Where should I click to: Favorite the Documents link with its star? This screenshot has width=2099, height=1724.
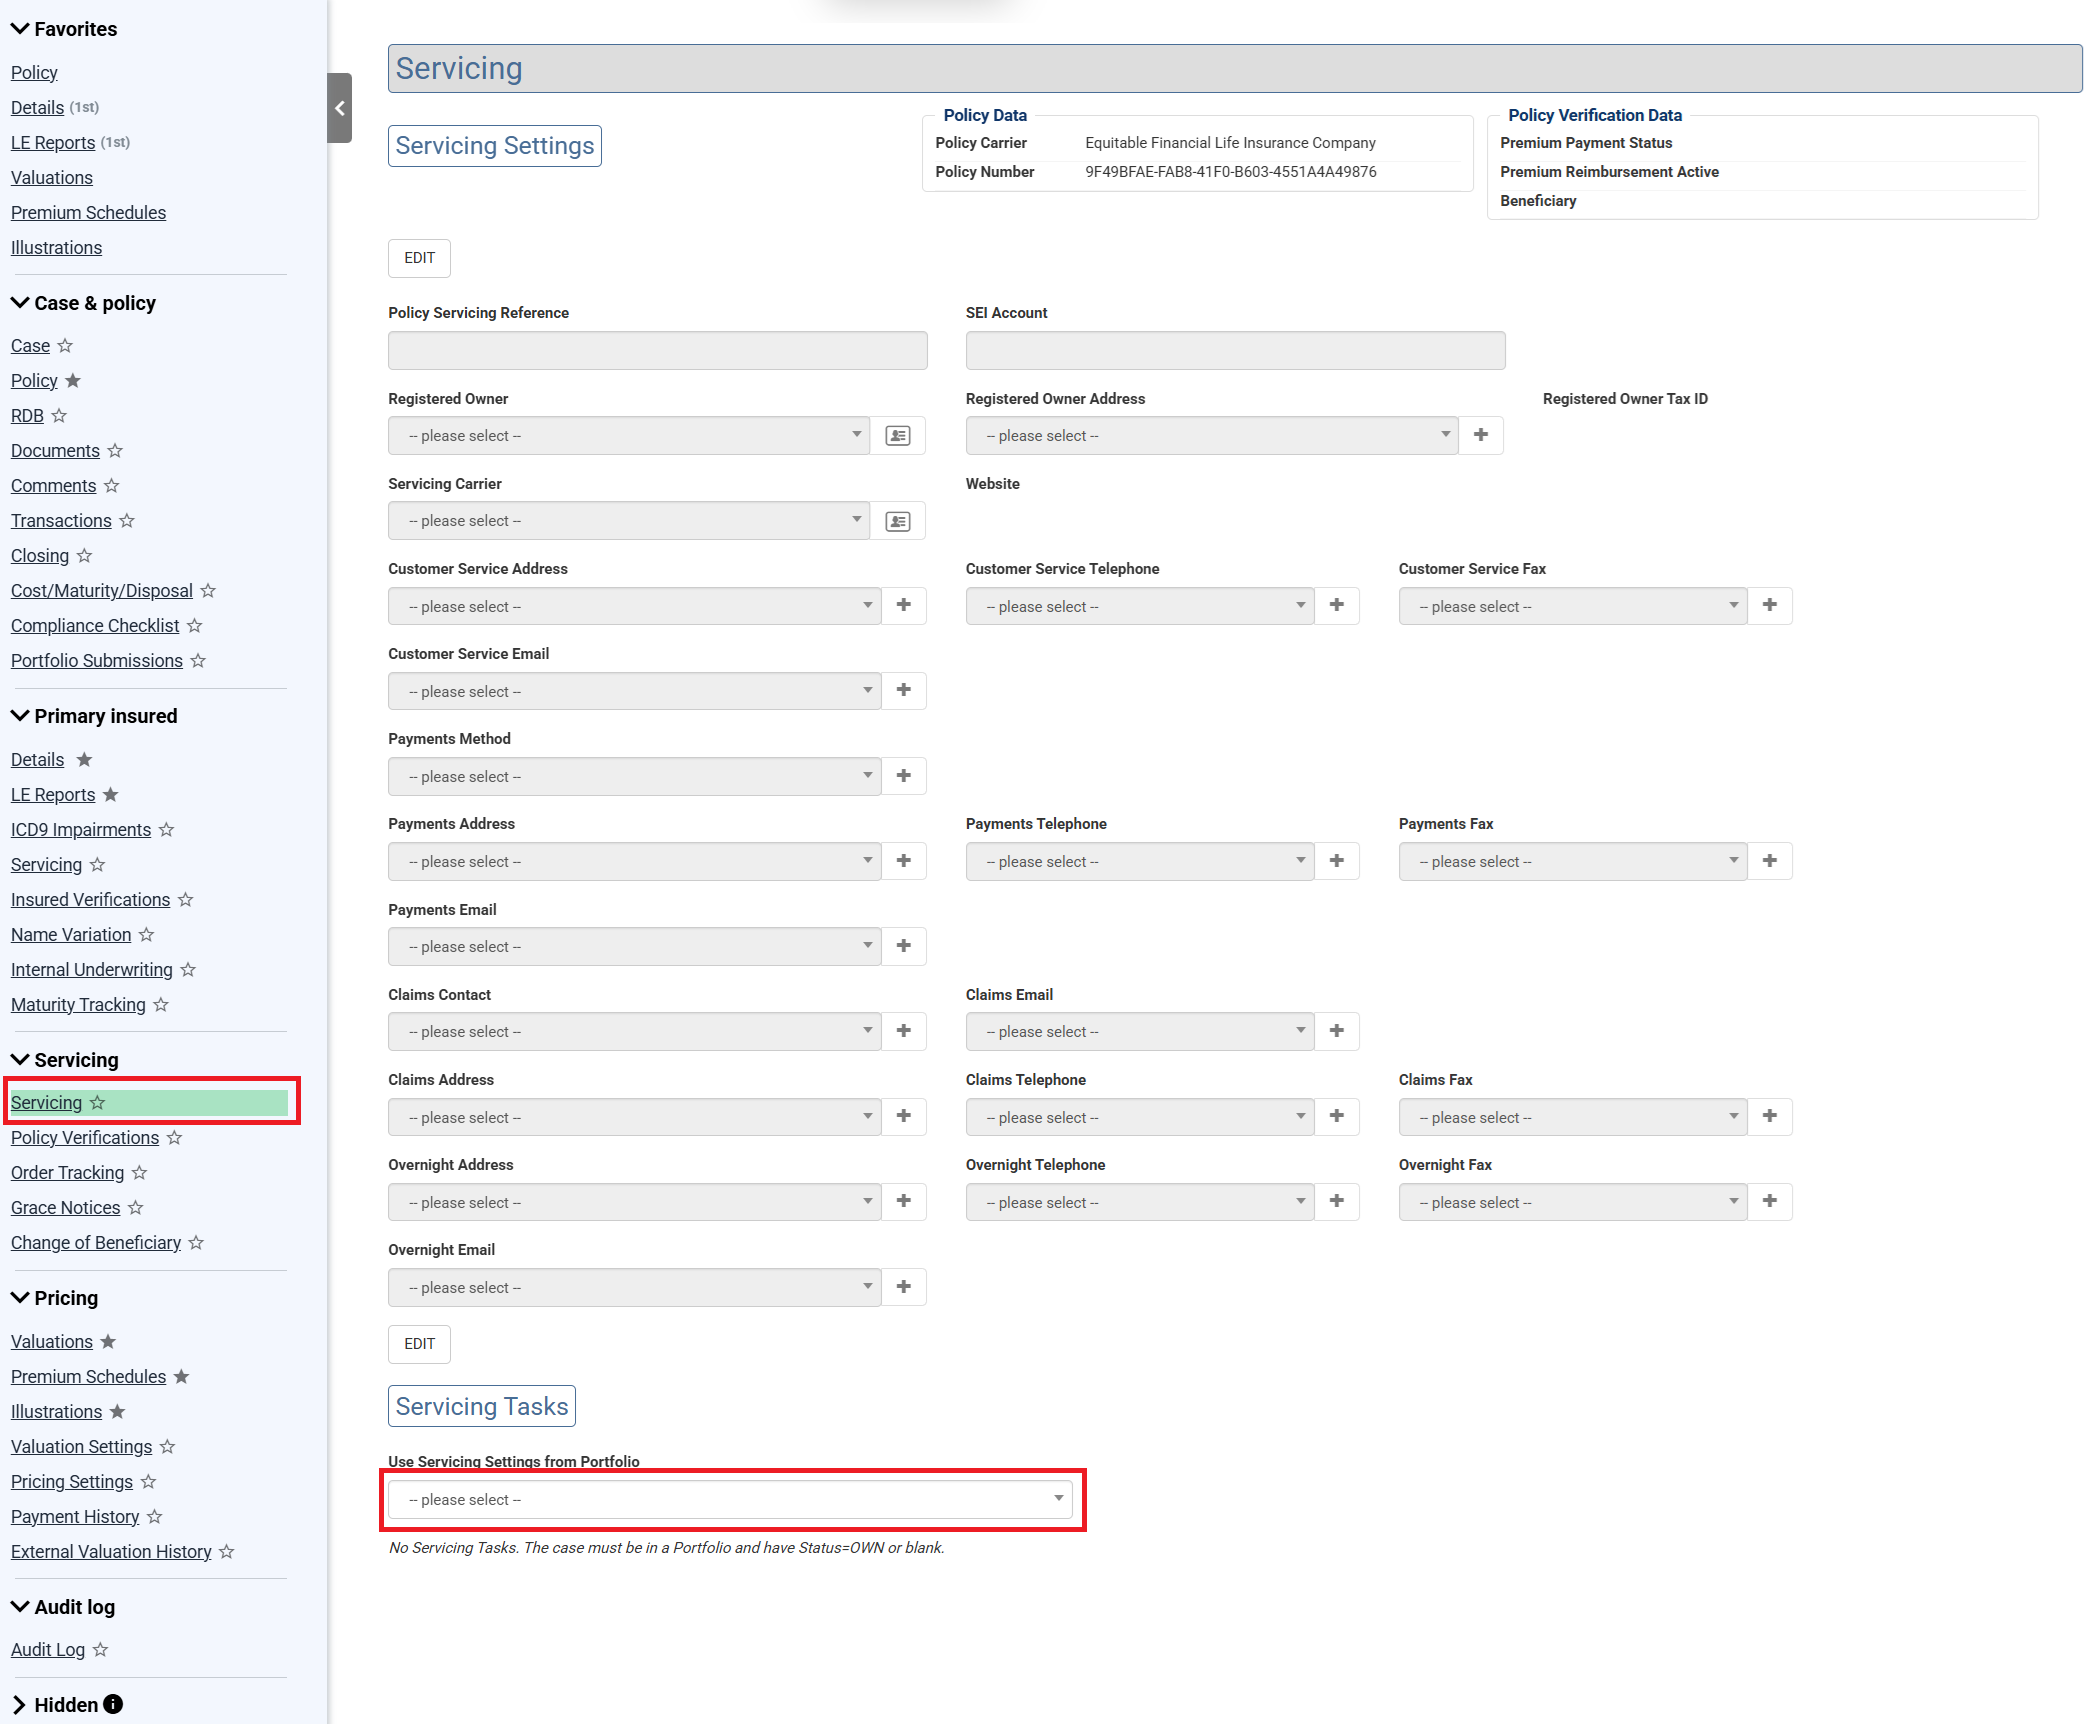coord(115,451)
